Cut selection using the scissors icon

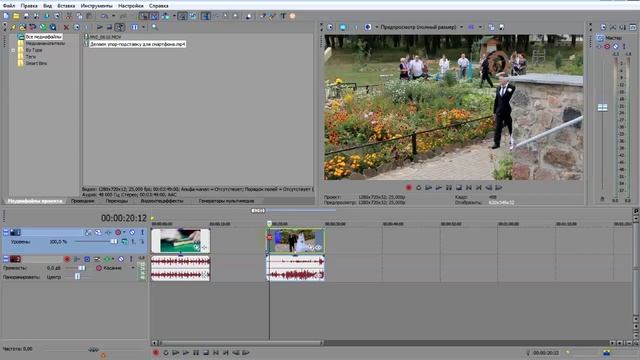coord(69,16)
